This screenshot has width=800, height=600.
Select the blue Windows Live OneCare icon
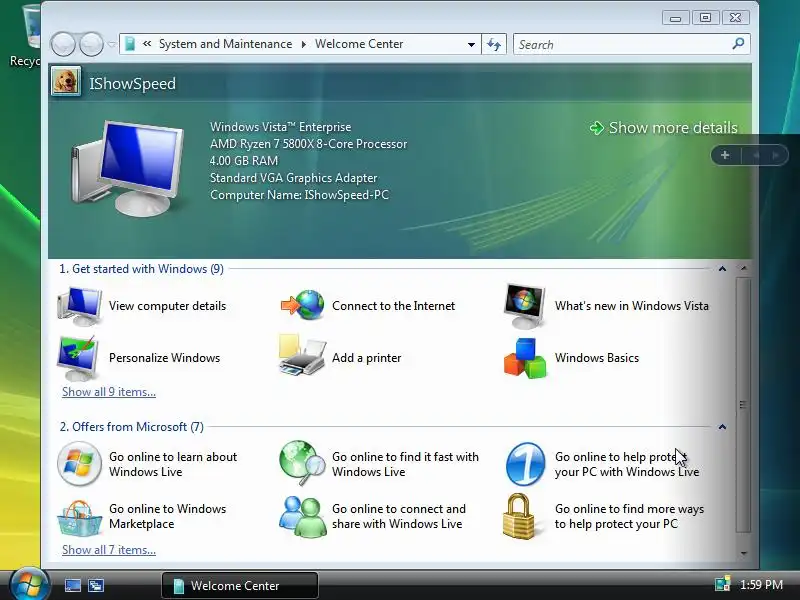pyautogui.click(x=525, y=464)
